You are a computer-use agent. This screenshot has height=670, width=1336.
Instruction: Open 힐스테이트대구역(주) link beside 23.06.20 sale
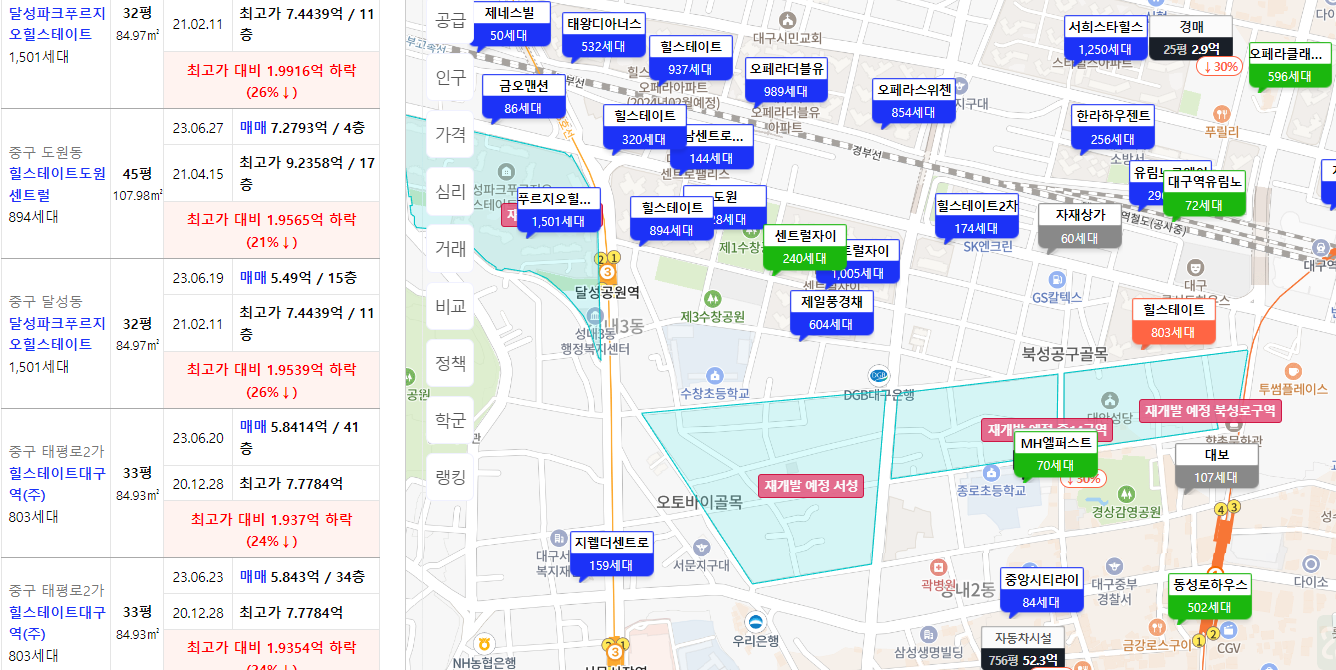pos(57,483)
